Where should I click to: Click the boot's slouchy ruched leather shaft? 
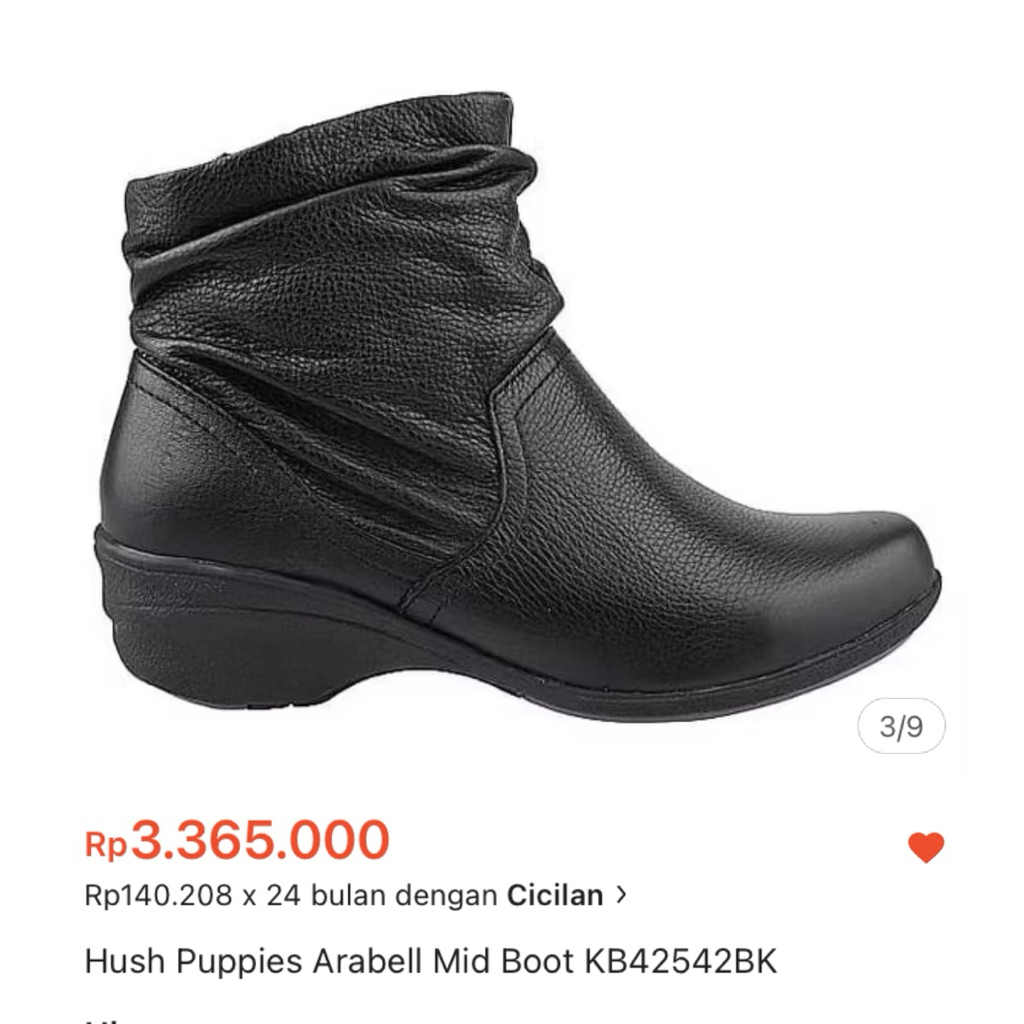[x=340, y=248]
